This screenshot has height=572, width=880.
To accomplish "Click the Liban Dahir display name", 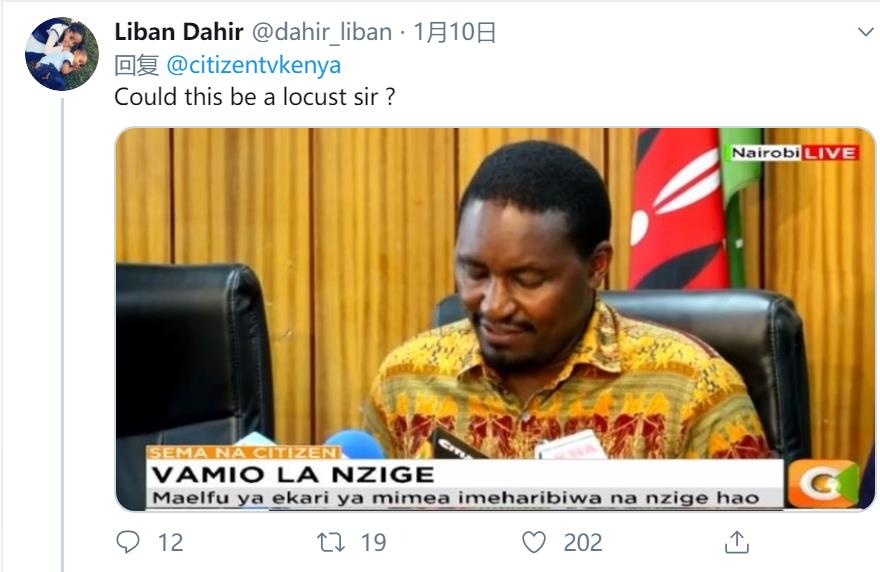I will (178, 32).
